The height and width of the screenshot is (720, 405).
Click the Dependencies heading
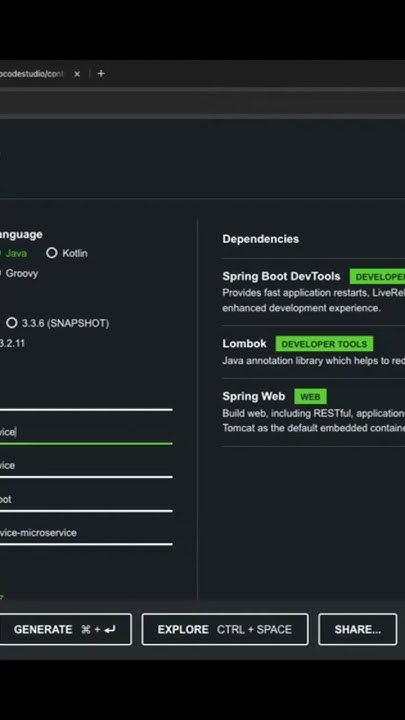pos(260,239)
